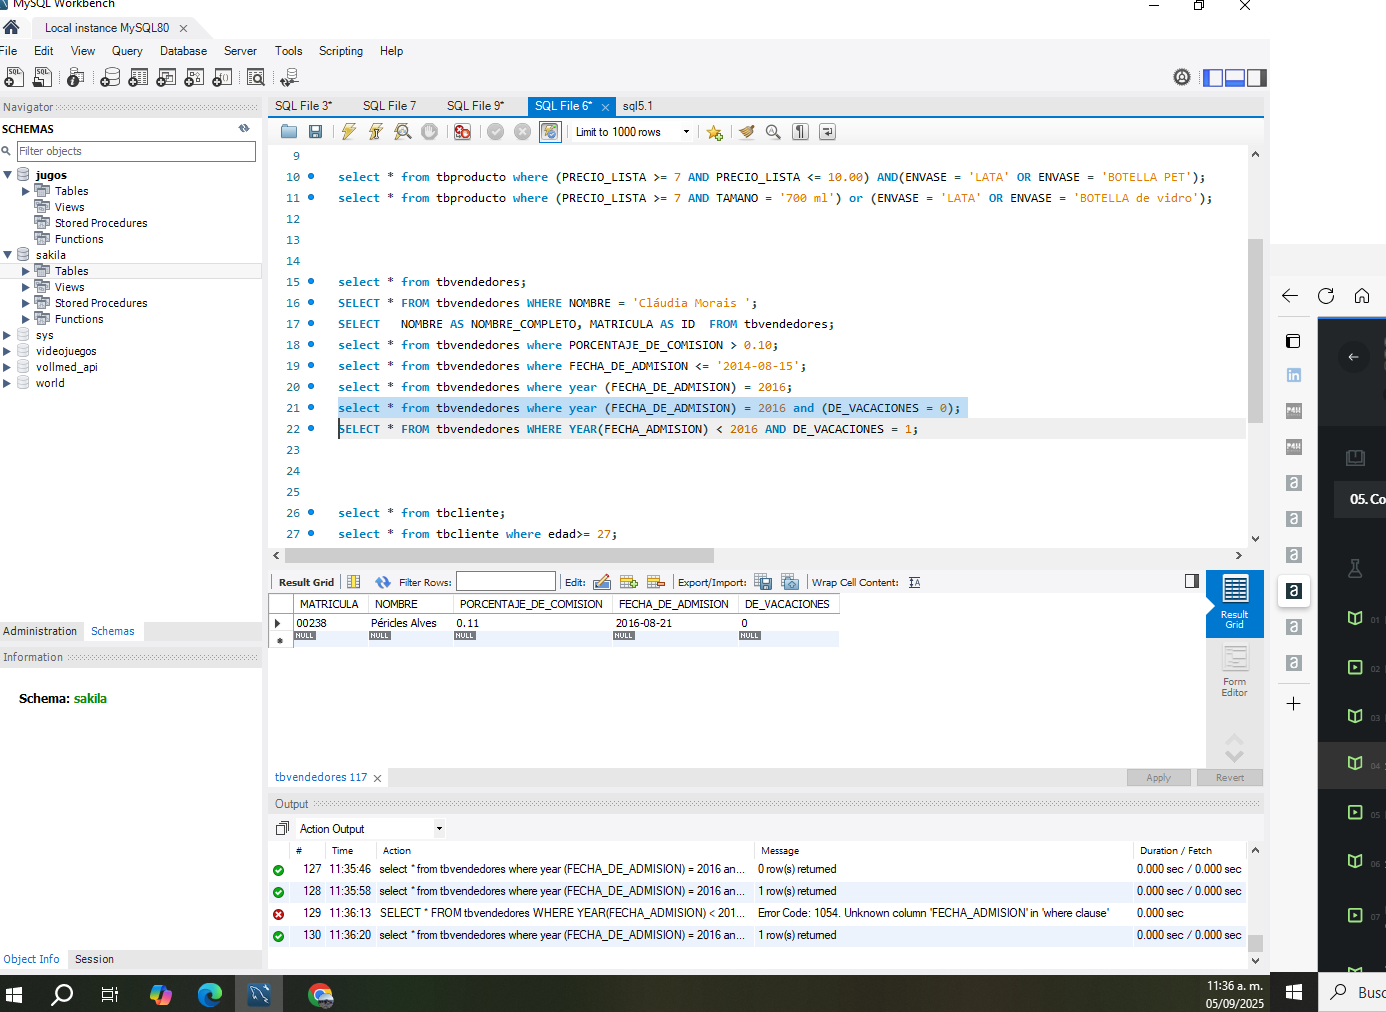Create new view icon
Image resolution: width=1386 pixels, height=1012 pixels.
click(x=167, y=77)
